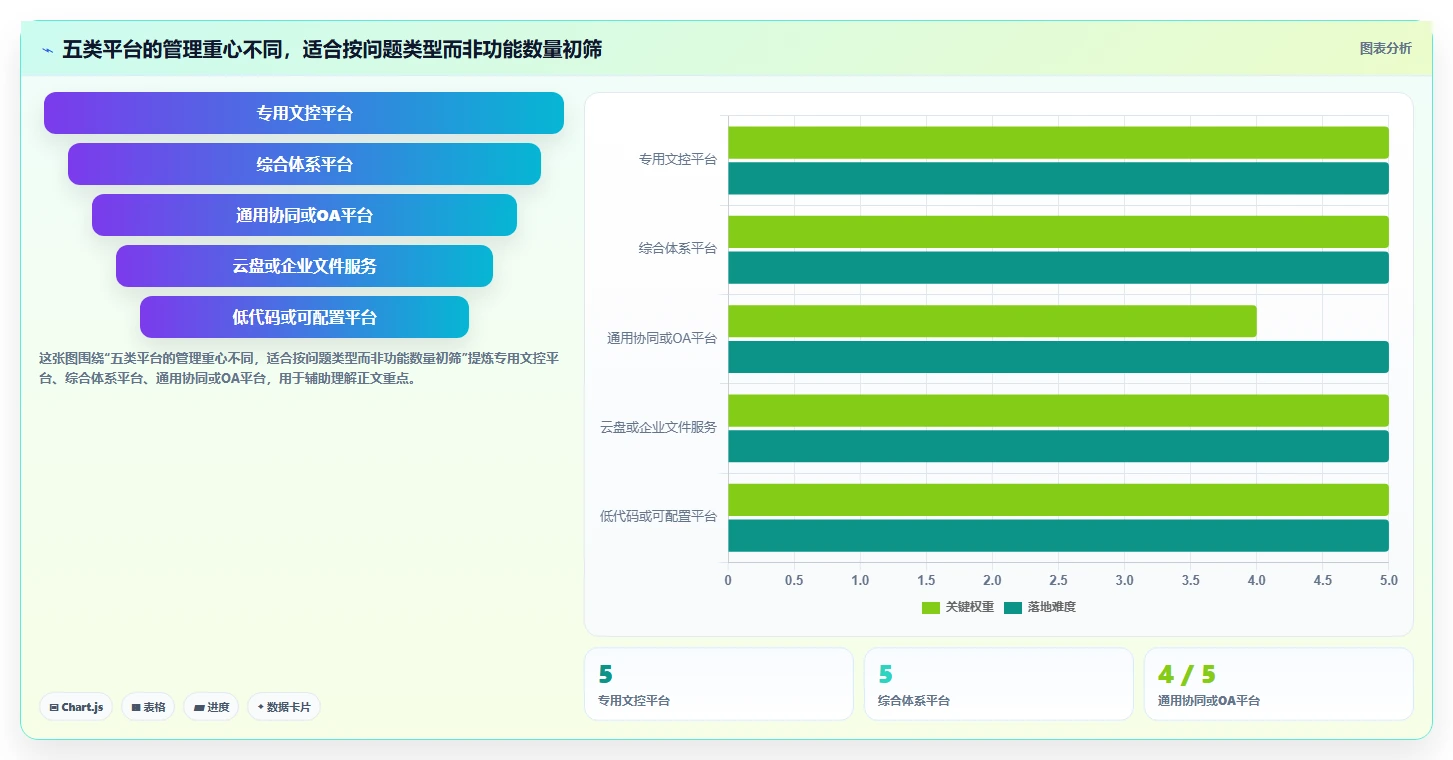Viewport: 1453px width, 760px height.
Task: Open the 综合体系平台 data card showing 5
Action: click(999, 684)
